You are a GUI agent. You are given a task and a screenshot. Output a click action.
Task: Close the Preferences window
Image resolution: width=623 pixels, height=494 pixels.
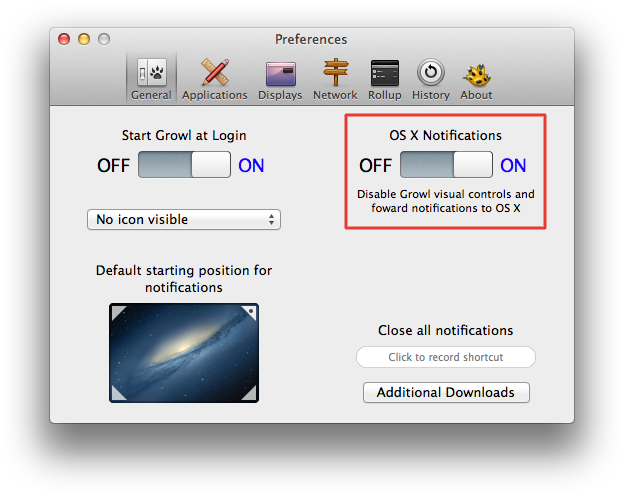[x=64, y=39]
